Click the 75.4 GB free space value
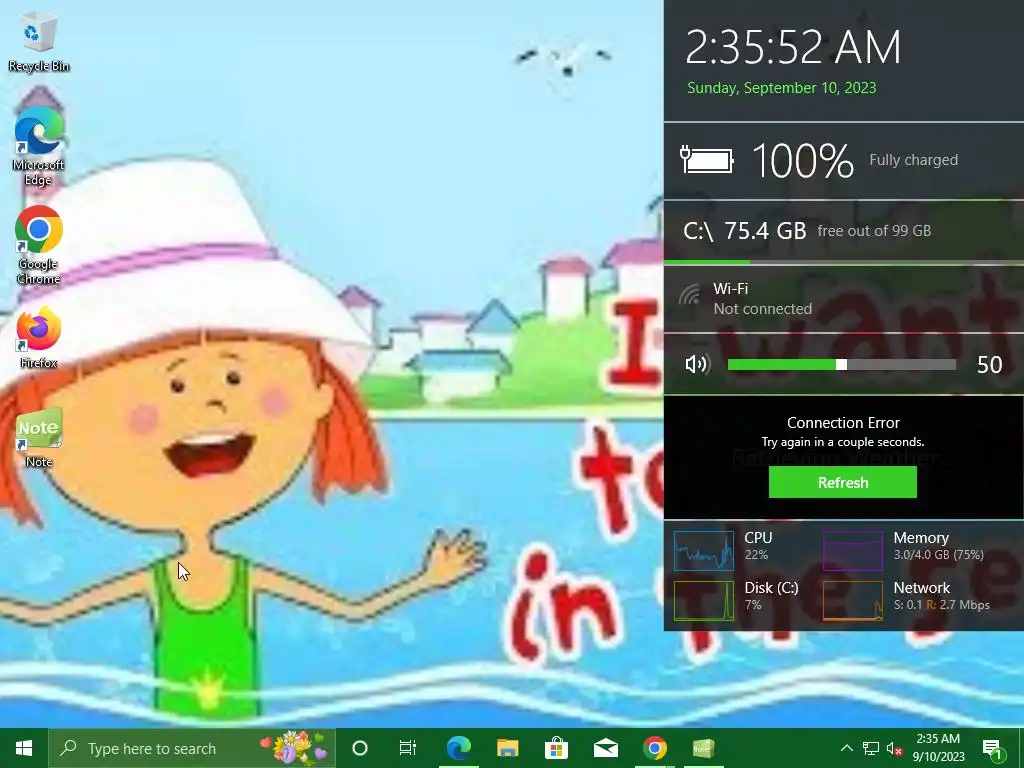Screen dimensions: 1024x768 765,231
